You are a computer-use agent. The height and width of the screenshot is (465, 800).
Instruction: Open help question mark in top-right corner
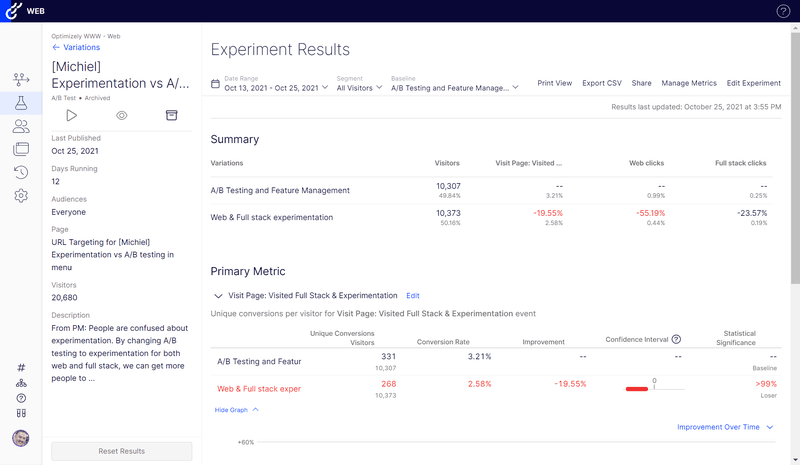[783, 11]
